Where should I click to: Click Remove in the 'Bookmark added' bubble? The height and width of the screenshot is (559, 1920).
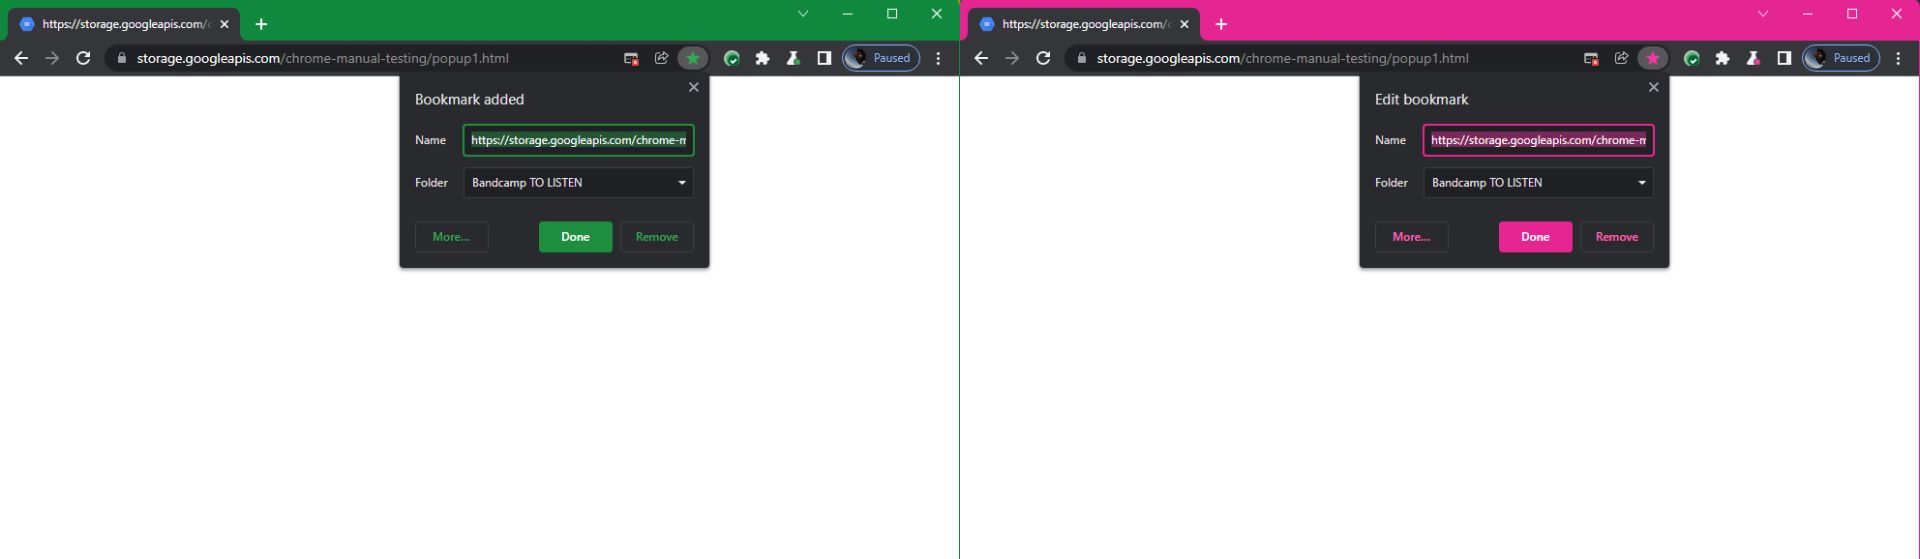coord(657,237)
